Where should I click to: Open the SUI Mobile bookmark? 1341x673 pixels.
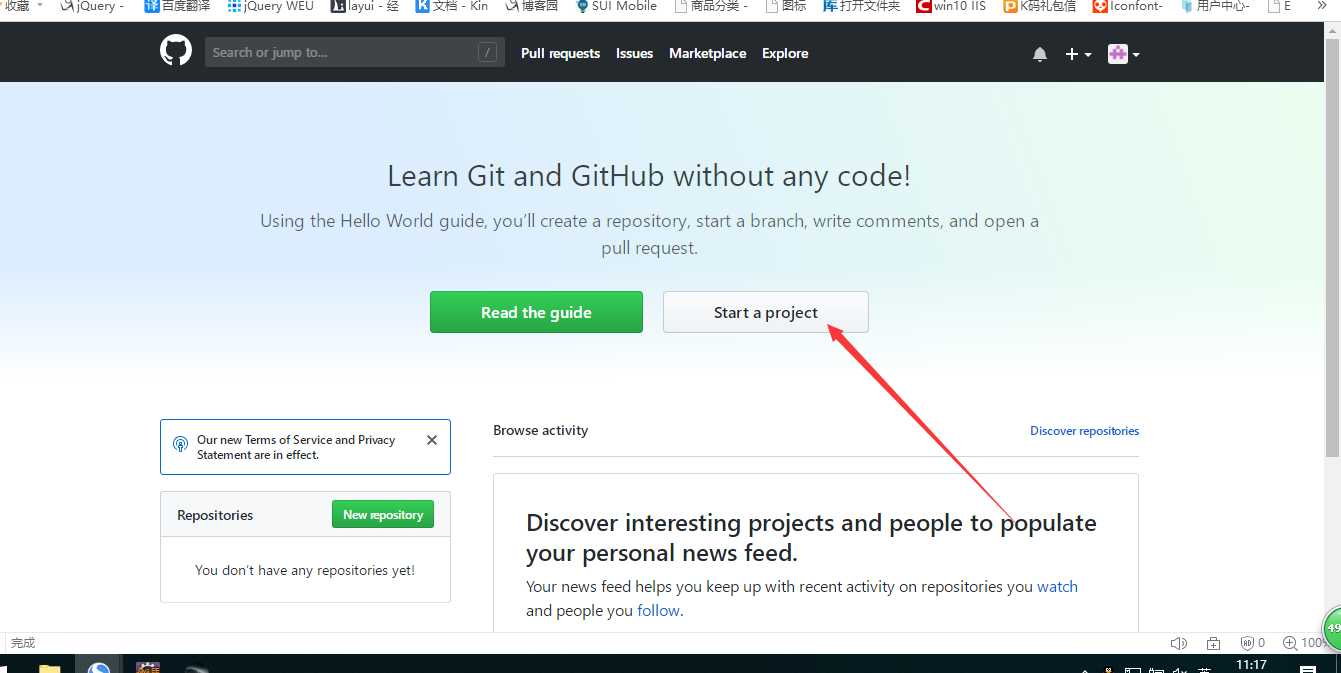(x=616, y=6)
